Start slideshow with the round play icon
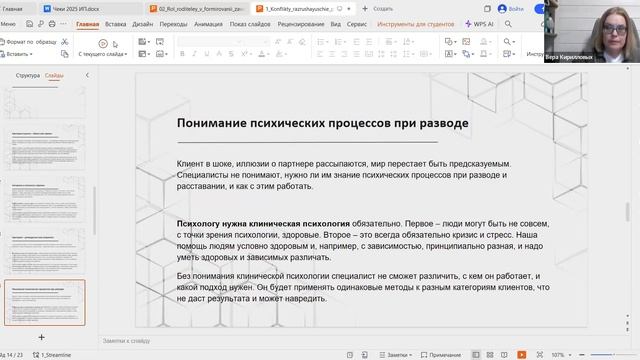This screenshot has width=640, height=360. [x=103, y=43]
